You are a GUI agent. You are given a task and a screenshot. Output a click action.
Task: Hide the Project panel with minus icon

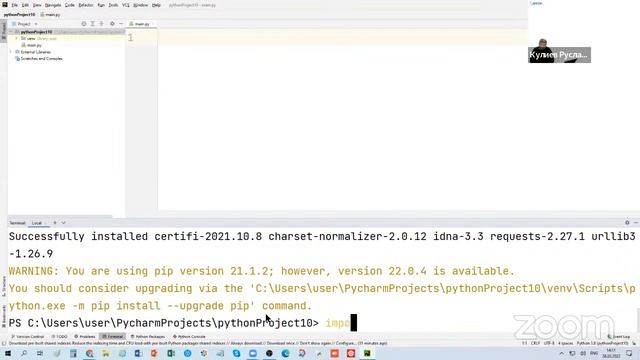click(x=121, y=24)
